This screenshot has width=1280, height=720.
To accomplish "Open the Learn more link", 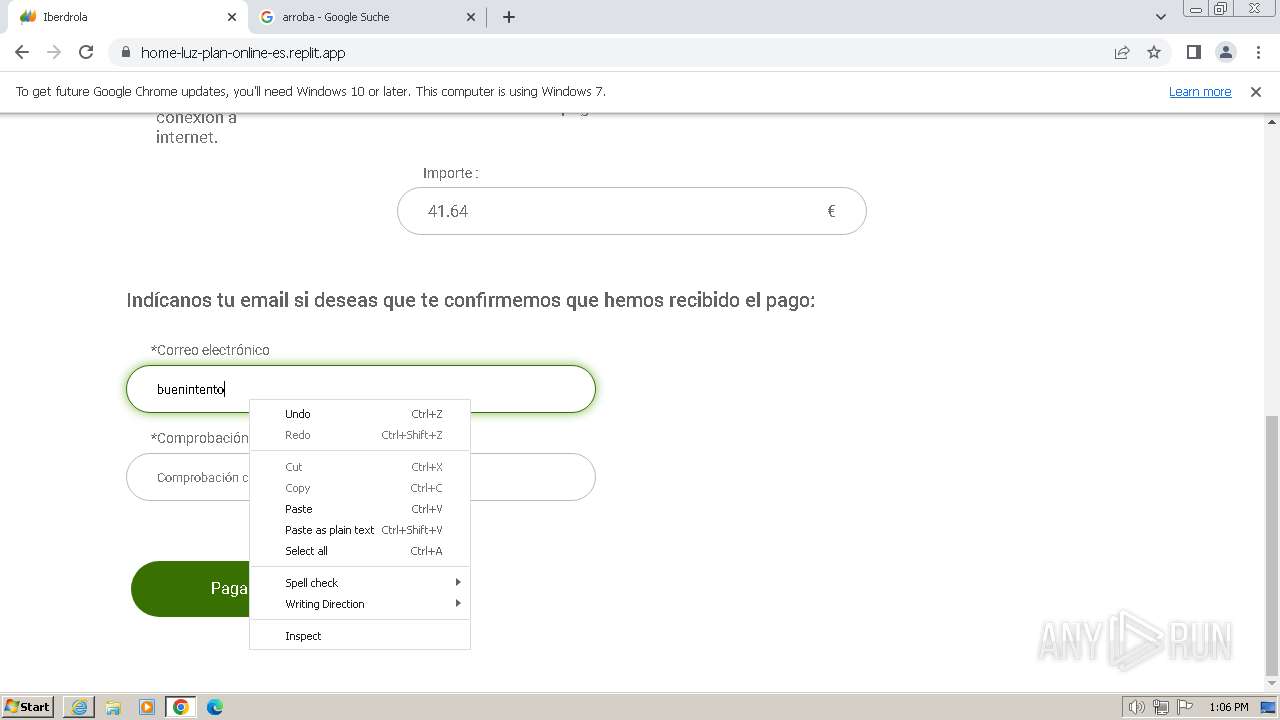I will (1200, 92).
